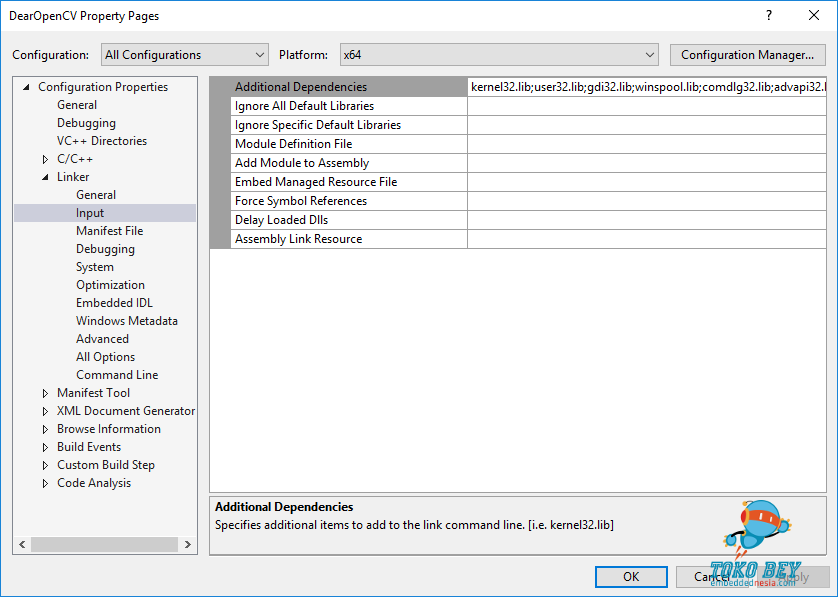Viewport: 838px width, 597px height.
Task: Expand the Build Events node
Action: click(45, 447)
